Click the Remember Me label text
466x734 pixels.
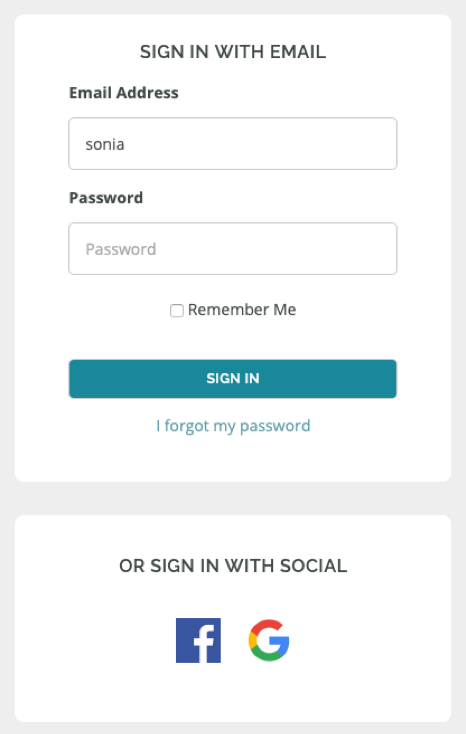pos(242,309)
